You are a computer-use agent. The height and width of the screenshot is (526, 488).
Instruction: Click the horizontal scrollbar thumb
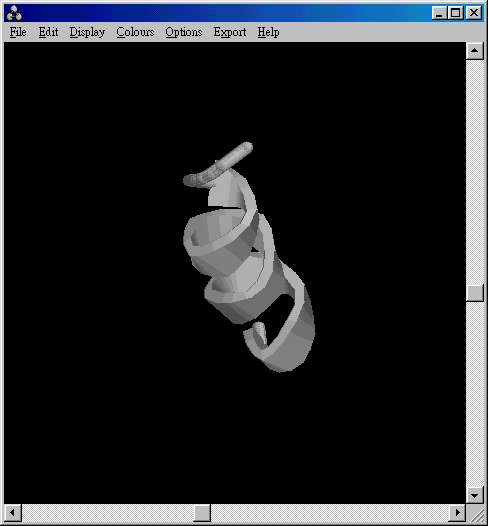click(x=202, y=512)
